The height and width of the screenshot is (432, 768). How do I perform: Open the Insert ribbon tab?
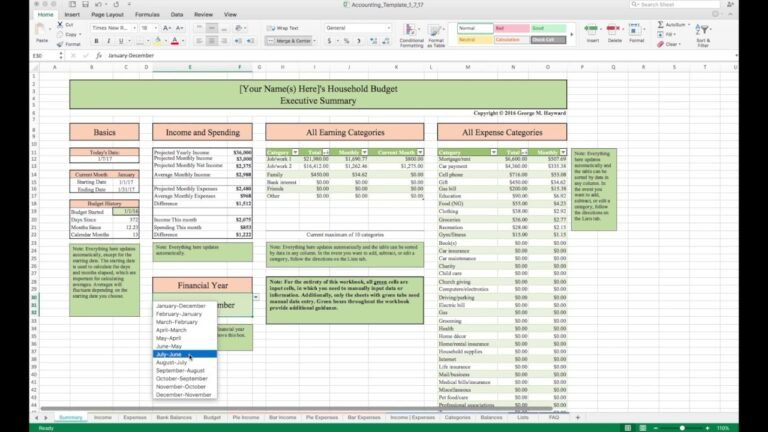click(x=72, y=15)
